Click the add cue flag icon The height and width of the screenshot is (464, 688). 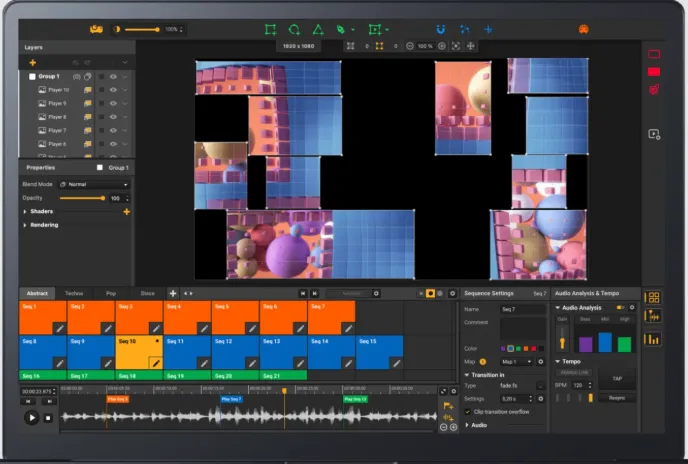tap(448, 405)
